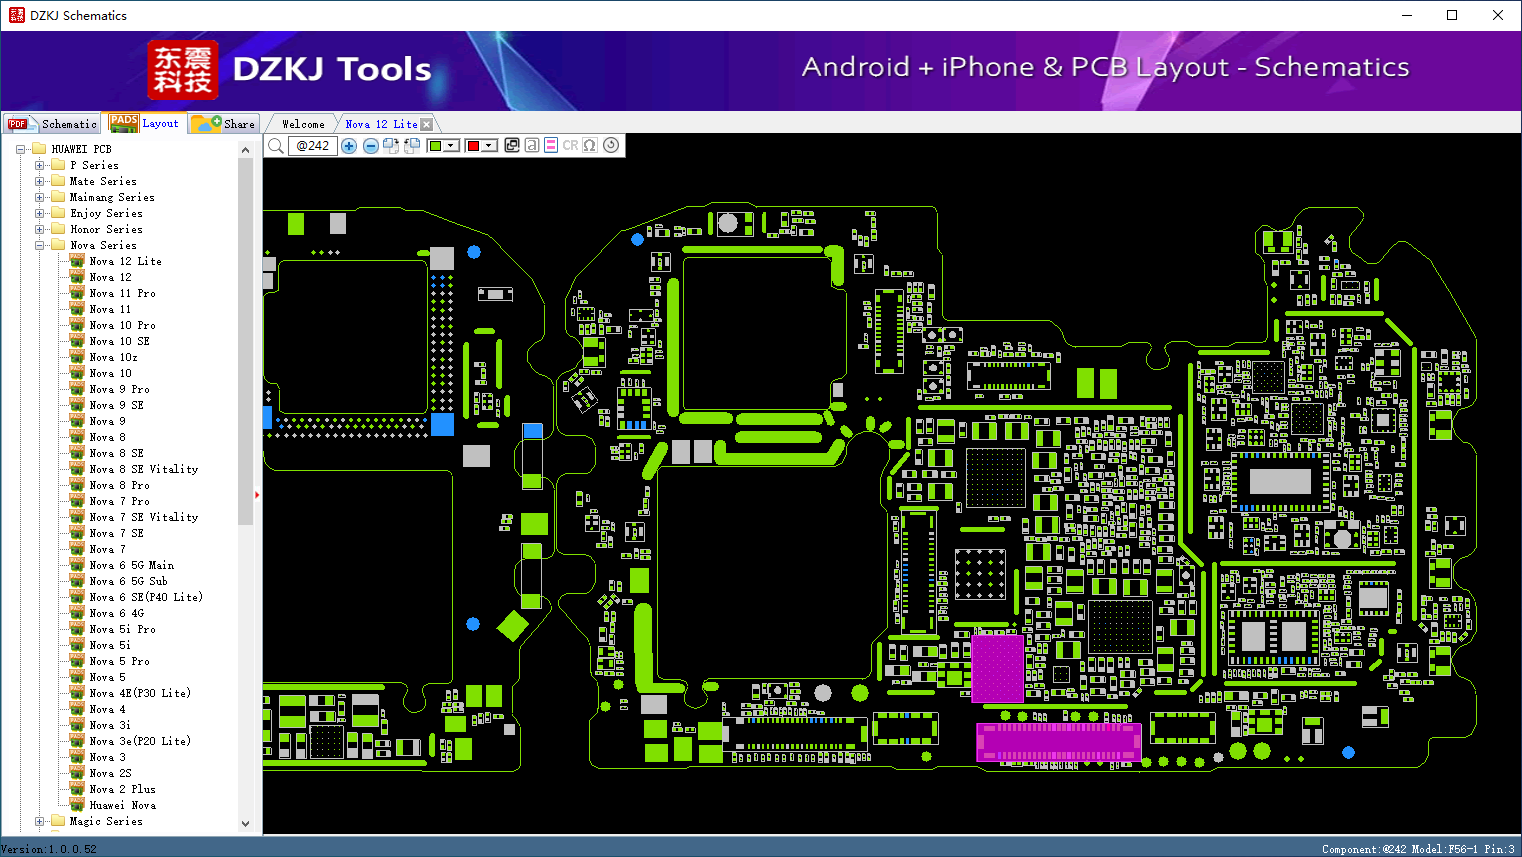Screen dimensions: 1522x857
Task: Click the magenta highlighted chip on the board
Action: coord(997,667)
